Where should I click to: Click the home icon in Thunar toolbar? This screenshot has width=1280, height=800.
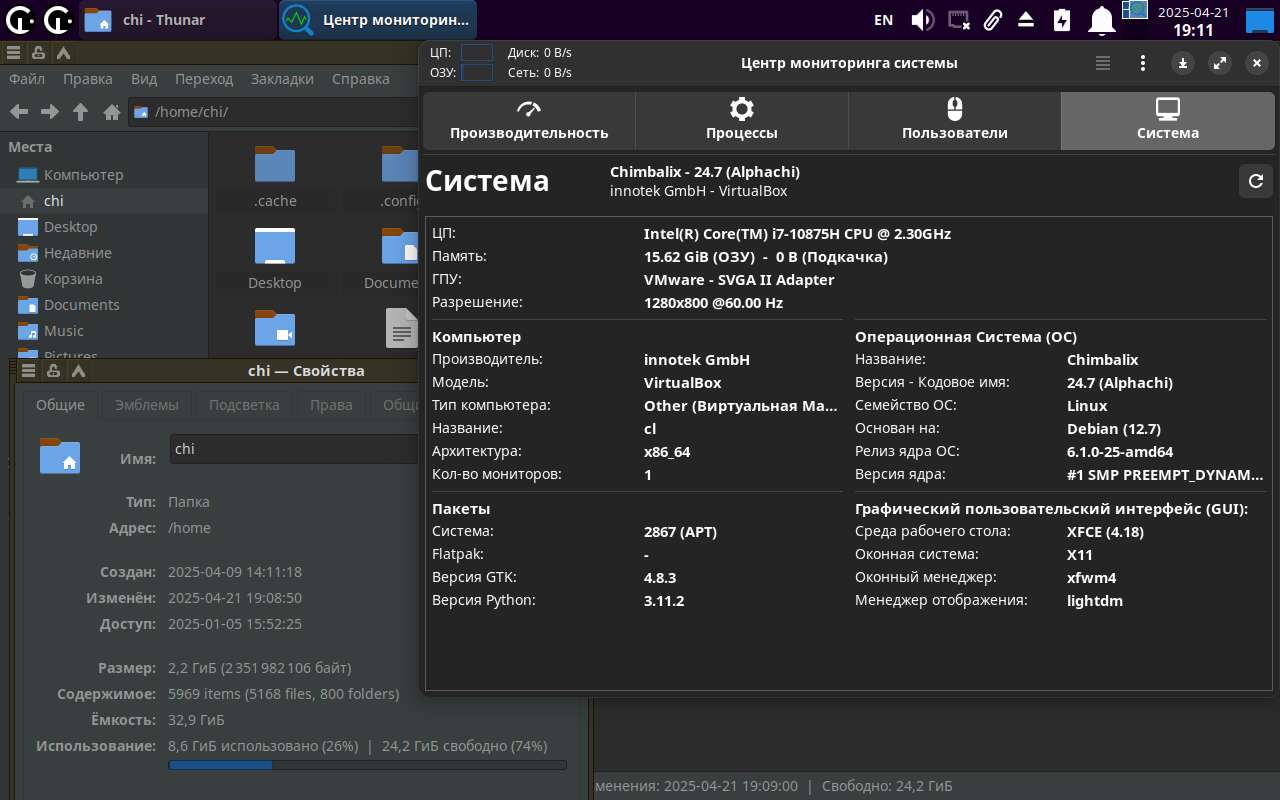[112, 112]
